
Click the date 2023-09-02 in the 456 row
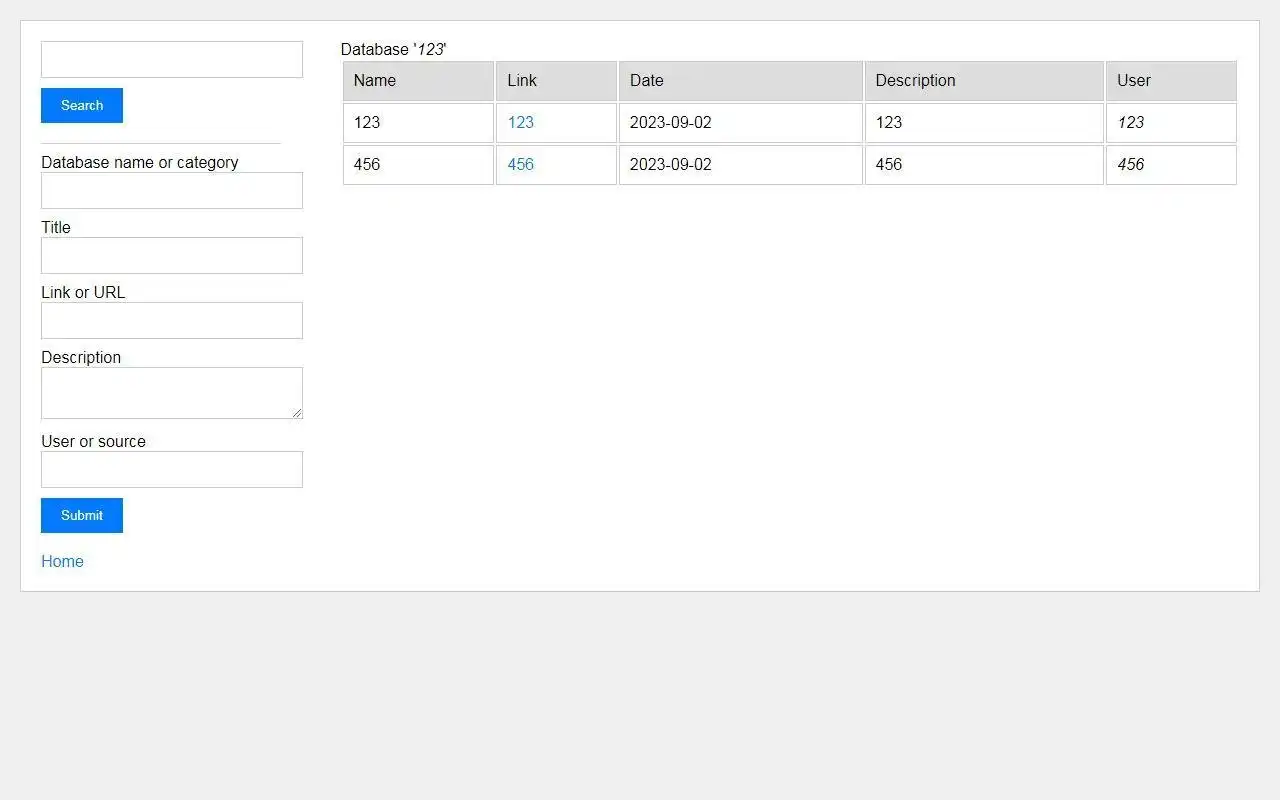point(741,165)
